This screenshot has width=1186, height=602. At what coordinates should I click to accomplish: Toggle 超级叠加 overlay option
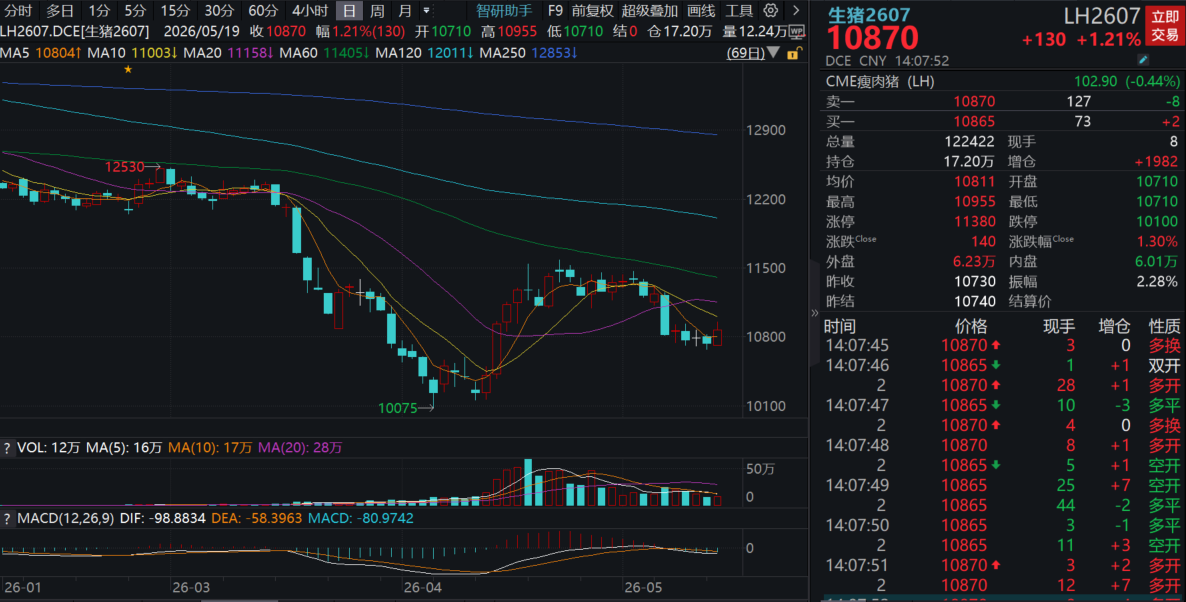(x=649, y=11)
